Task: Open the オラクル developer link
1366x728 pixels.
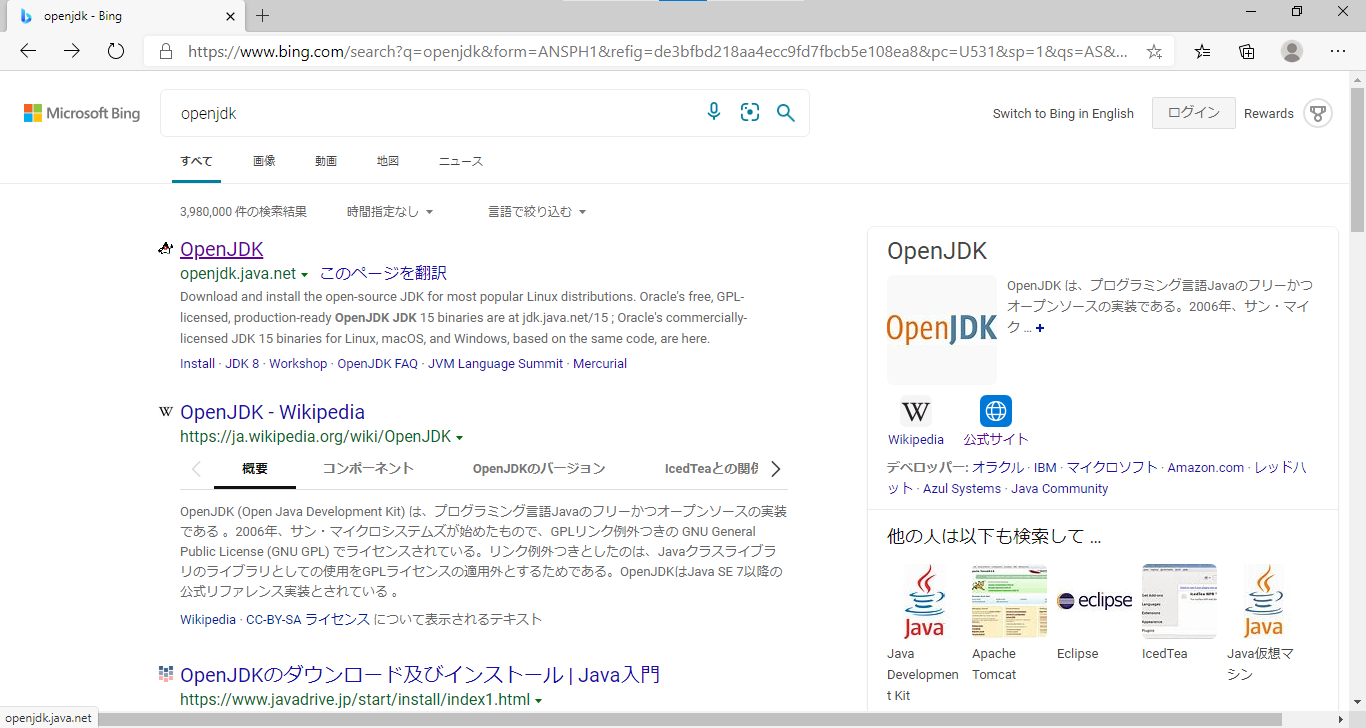Action: tap(998, 467)
